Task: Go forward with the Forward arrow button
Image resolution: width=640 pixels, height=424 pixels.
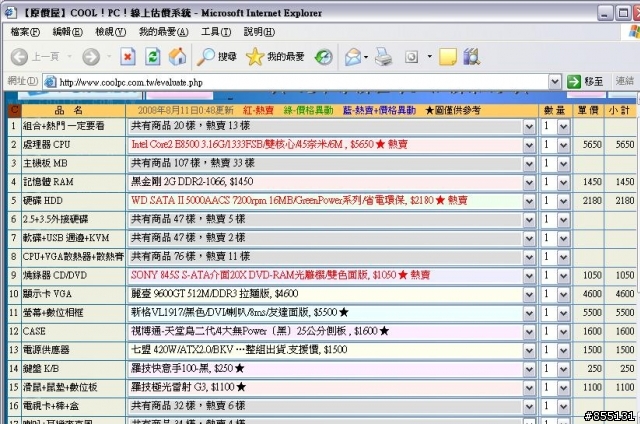Action: 91,57
